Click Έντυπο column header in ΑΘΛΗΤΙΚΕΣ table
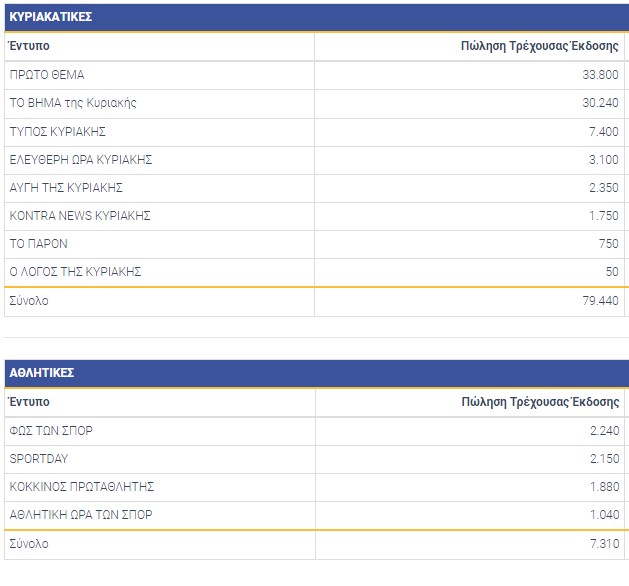Screen dimensions: 629x586 29,402
